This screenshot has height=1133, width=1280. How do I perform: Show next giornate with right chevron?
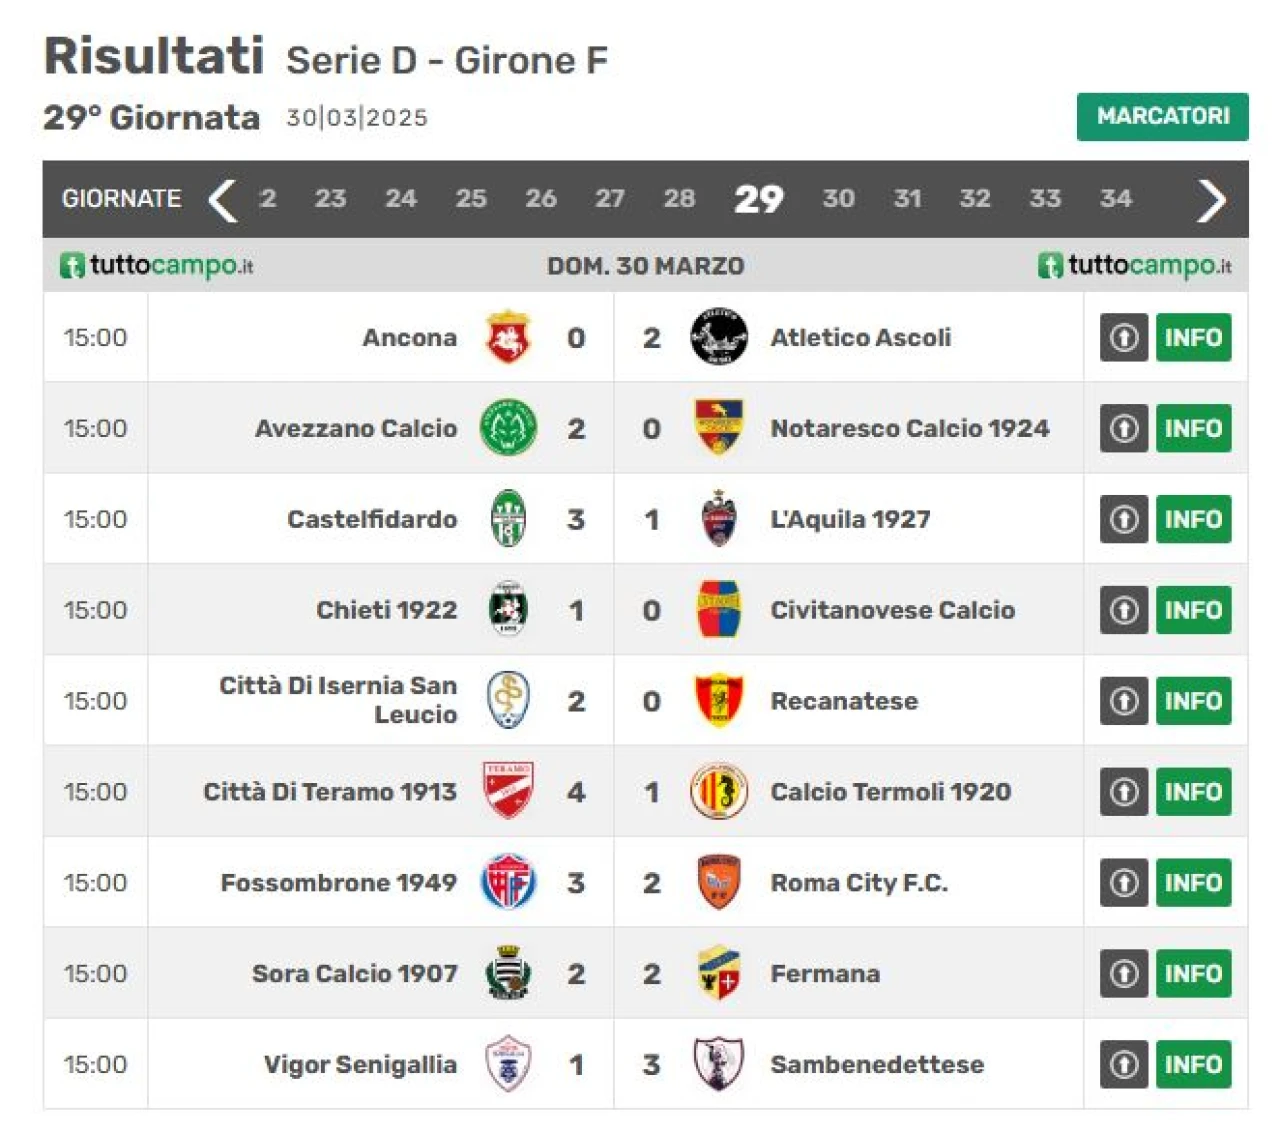pyautogui.click(x=1211, y=200)
